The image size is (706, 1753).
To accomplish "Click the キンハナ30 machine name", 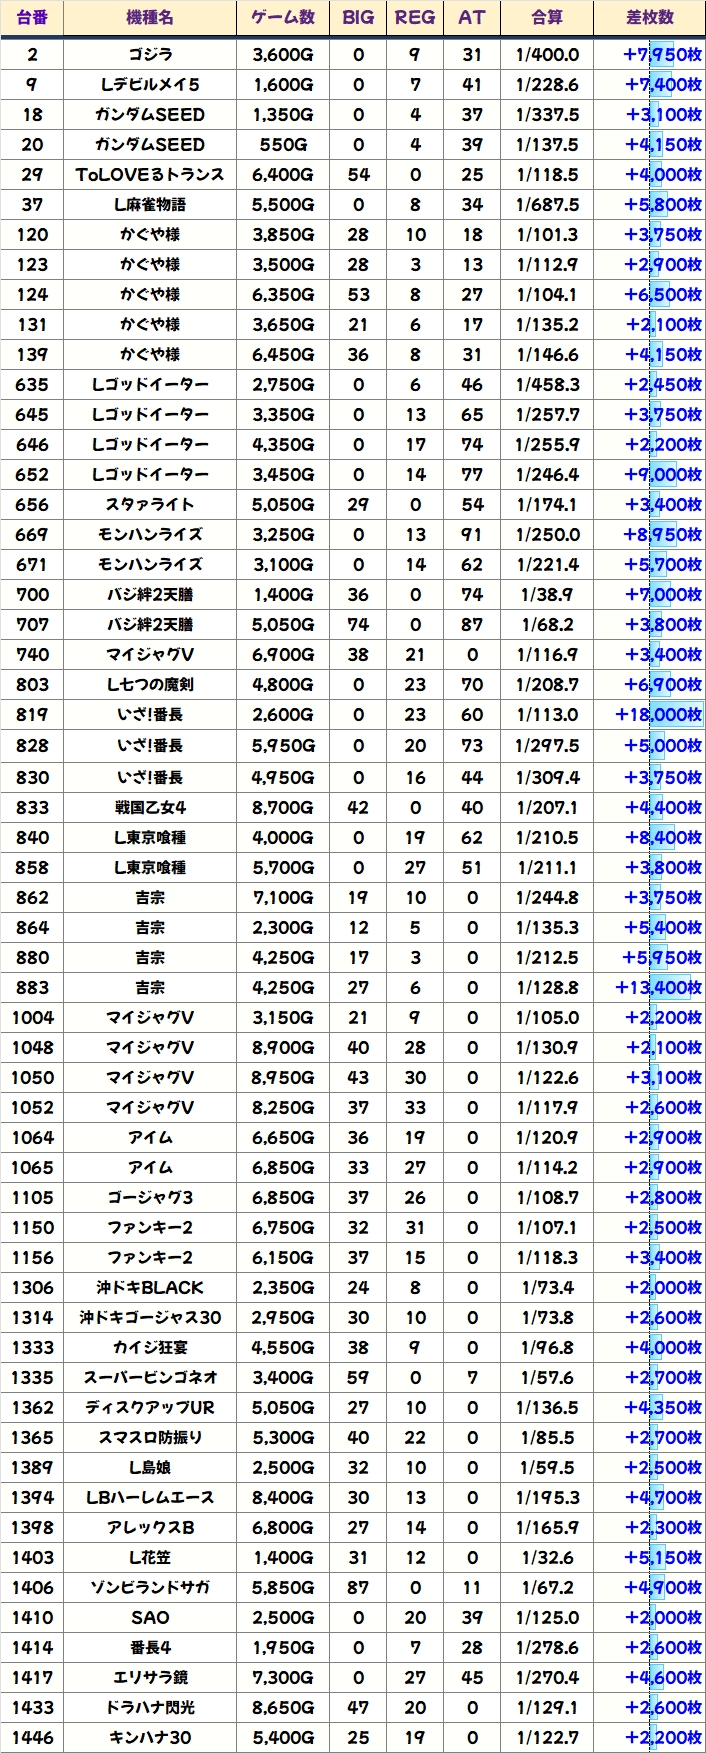I will click(150, 1738).
